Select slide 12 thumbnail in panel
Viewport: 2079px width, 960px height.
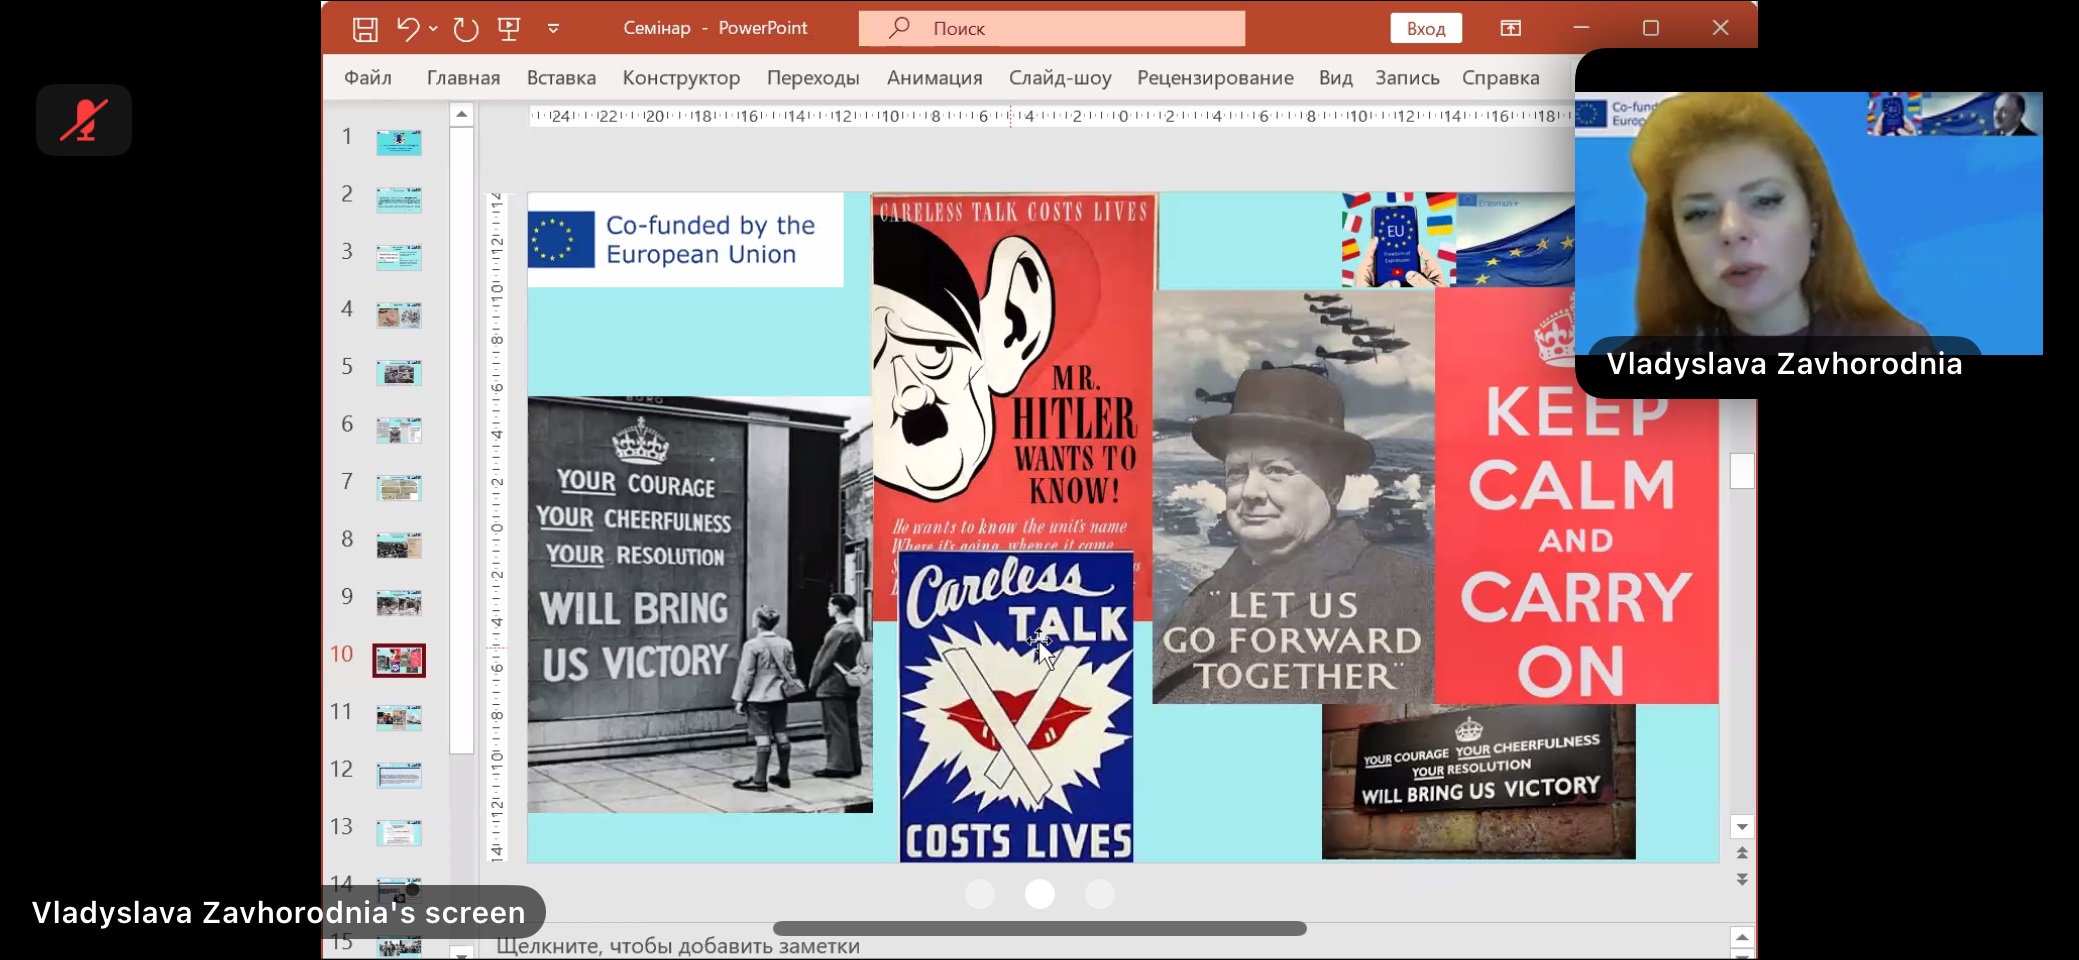coord(398,775)
